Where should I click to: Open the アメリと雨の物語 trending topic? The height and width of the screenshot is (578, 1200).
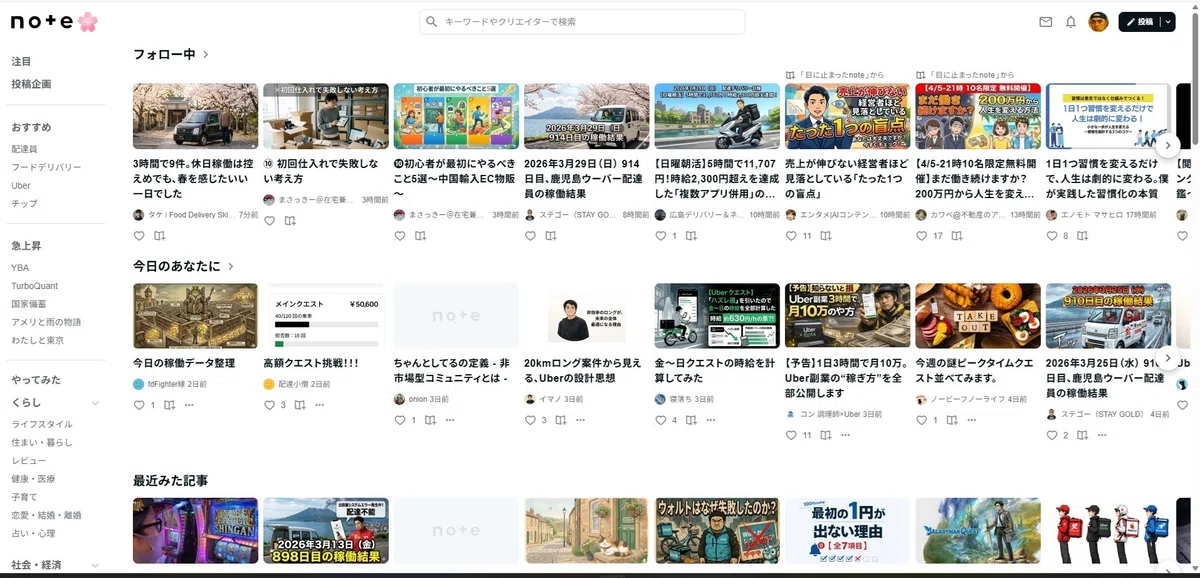point(46,322)
